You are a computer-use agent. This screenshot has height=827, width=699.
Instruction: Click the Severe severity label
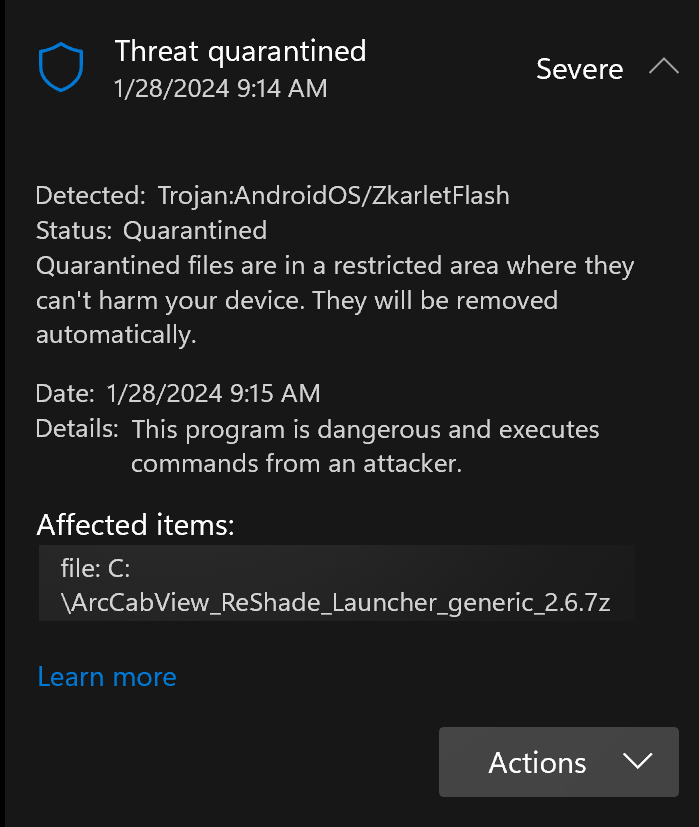click(579, 69)
